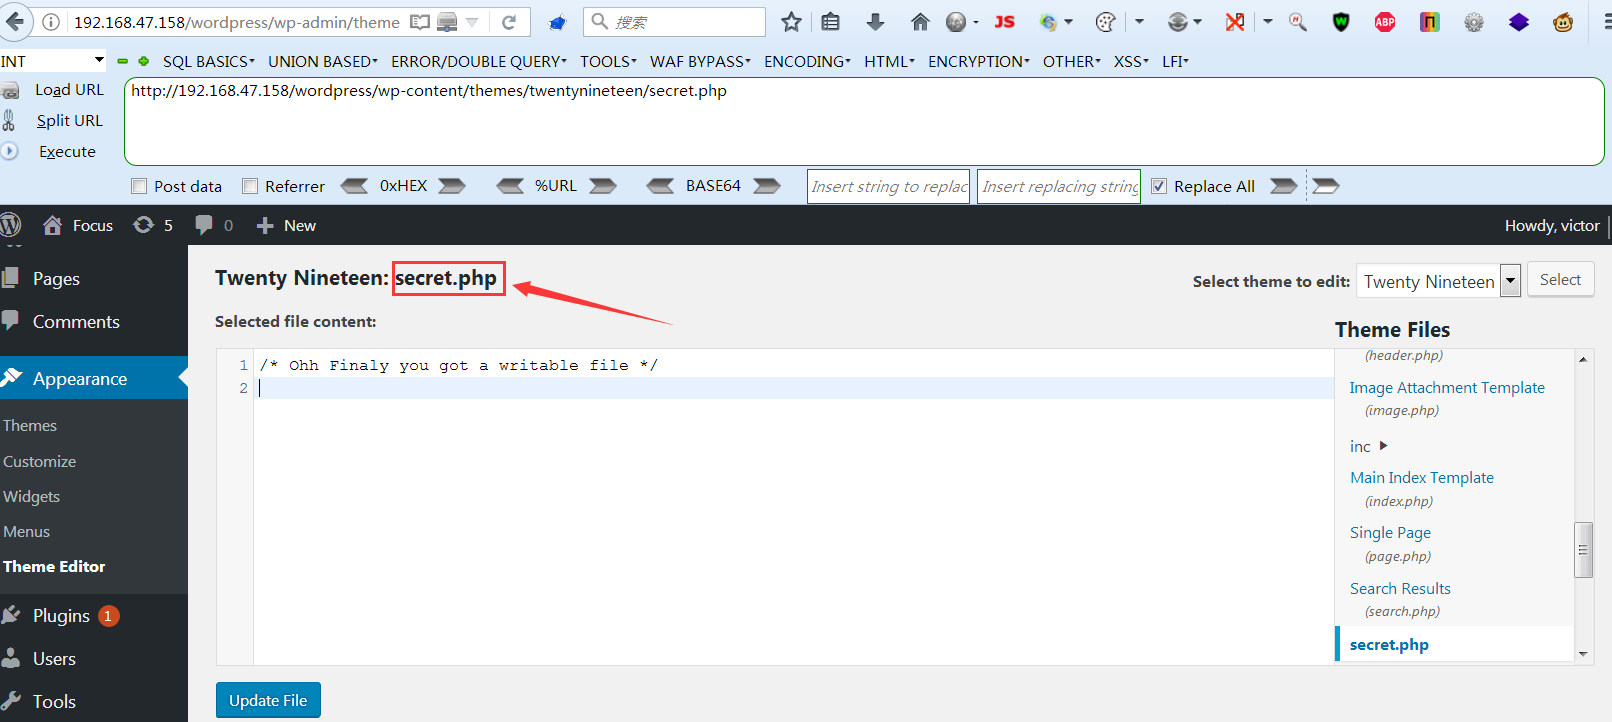Click the Execute play icon in HackBar

[10, 151]
